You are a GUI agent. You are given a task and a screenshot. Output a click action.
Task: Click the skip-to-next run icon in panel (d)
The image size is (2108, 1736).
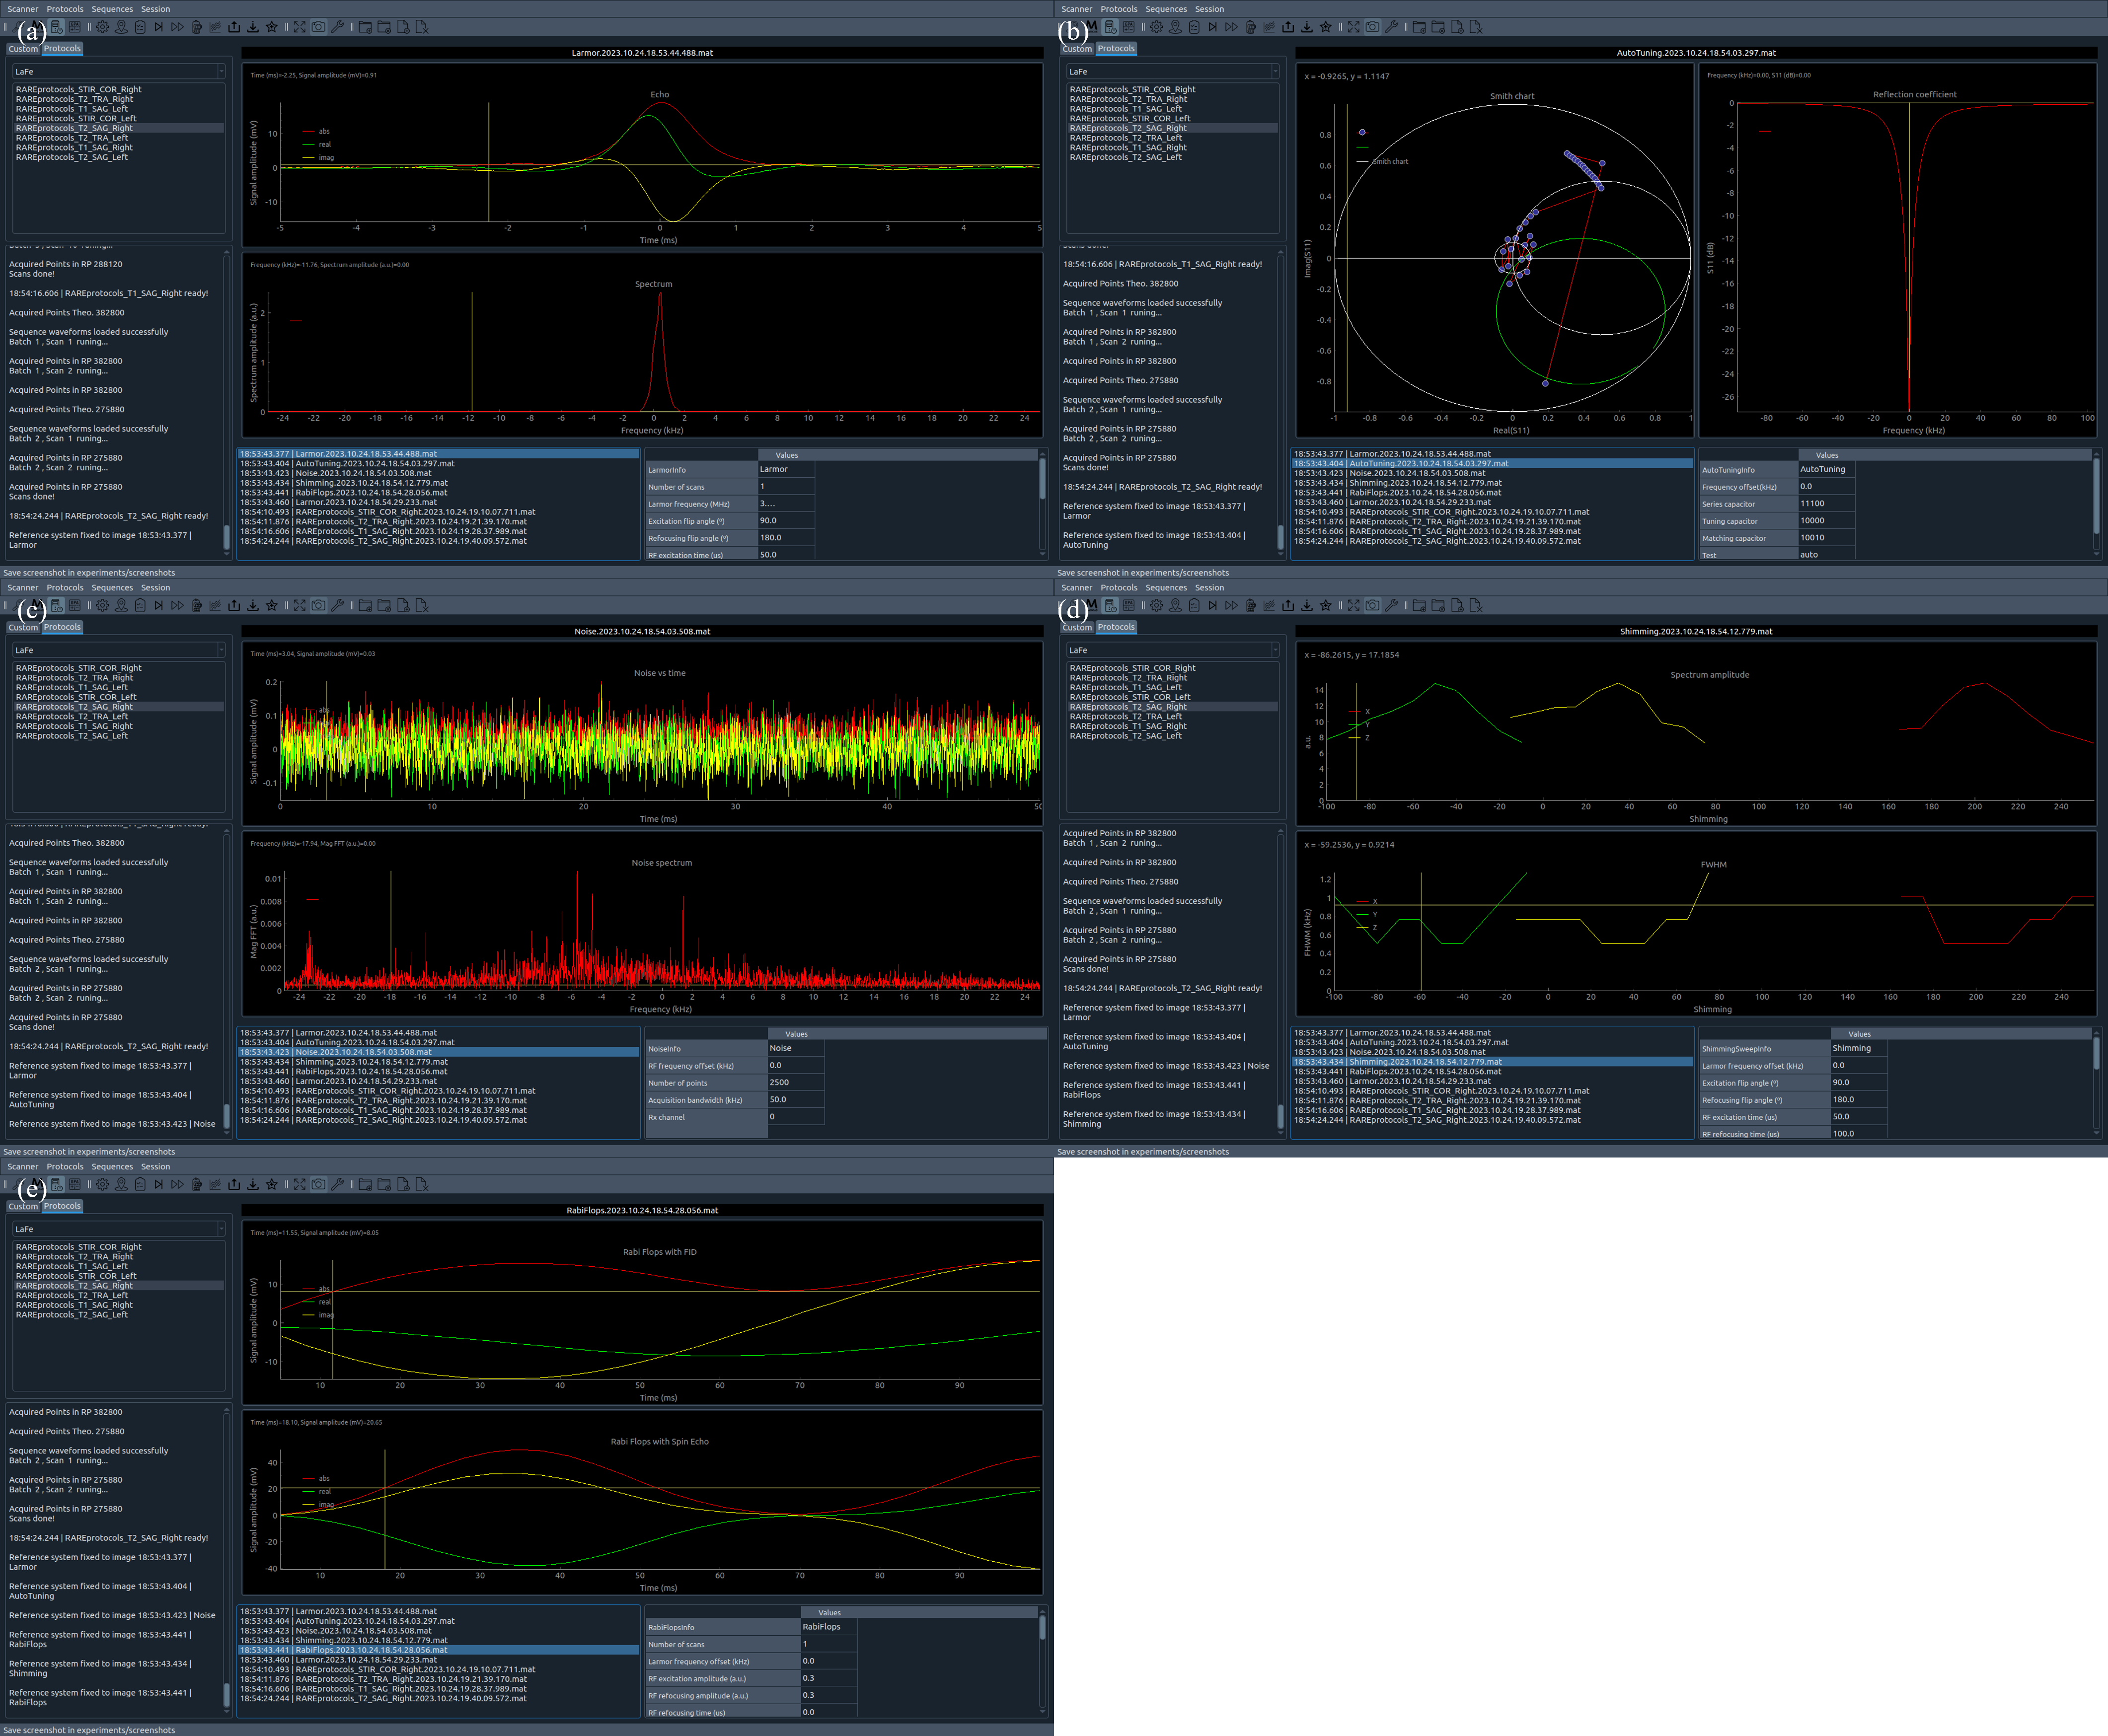[x=1212, y=606]
